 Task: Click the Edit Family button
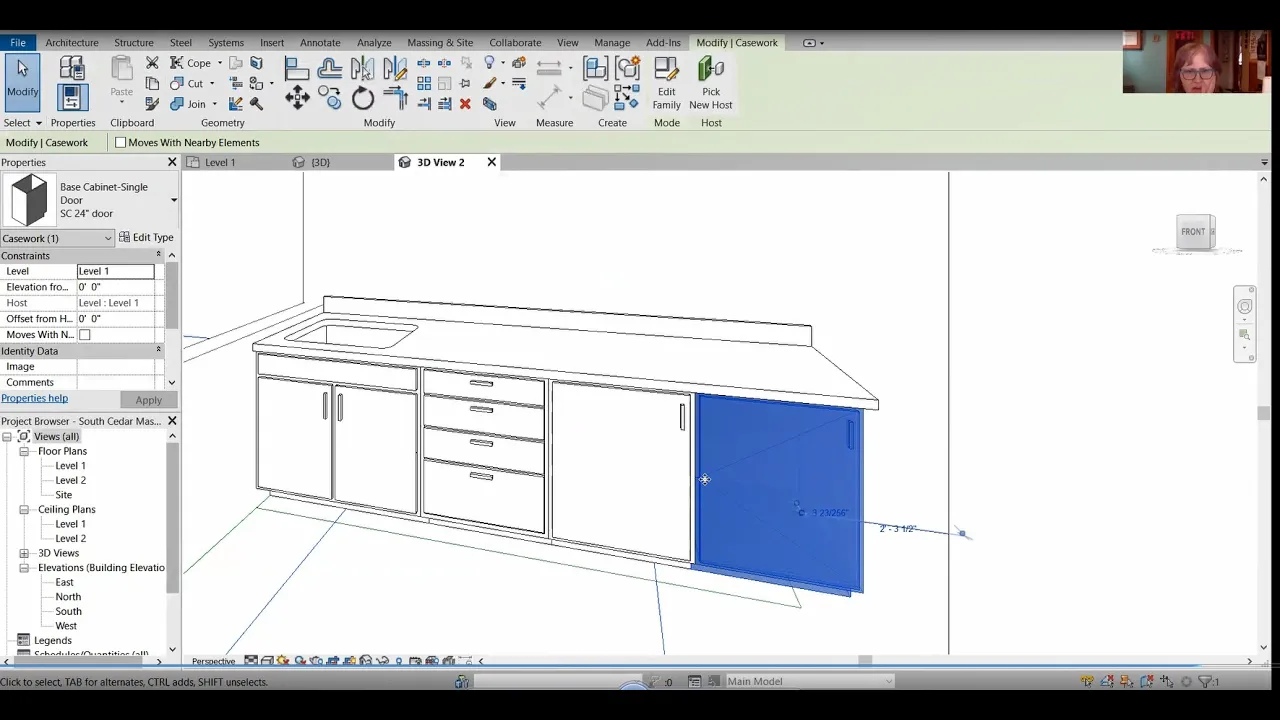(x=666, y=83)
